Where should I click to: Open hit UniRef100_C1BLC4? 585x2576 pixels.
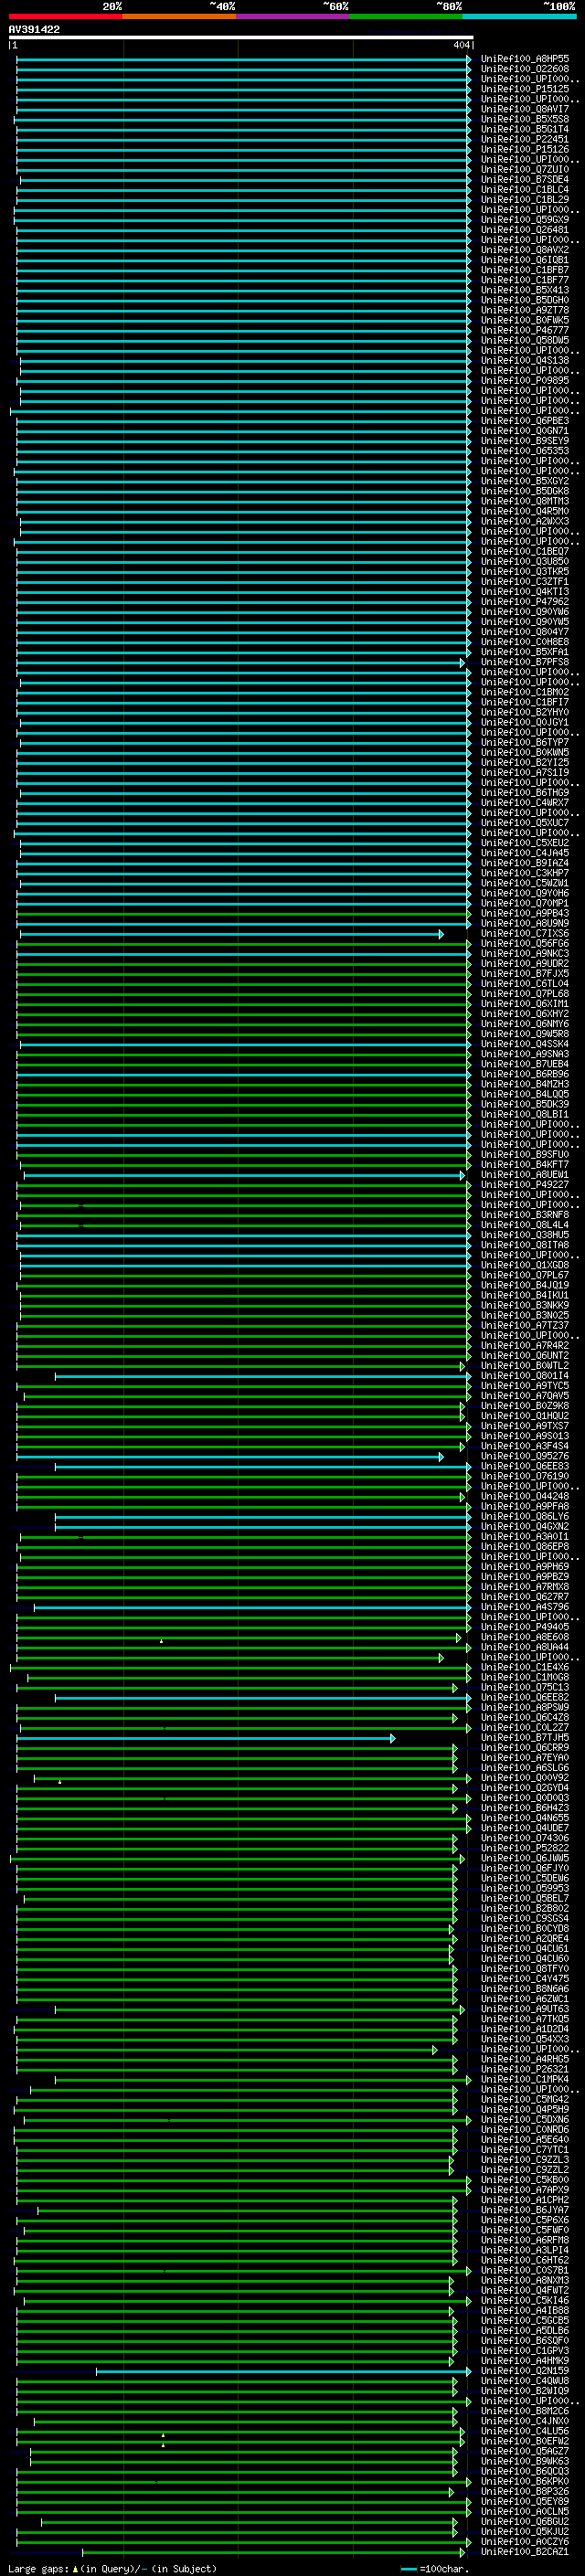[x=525, y=190]
